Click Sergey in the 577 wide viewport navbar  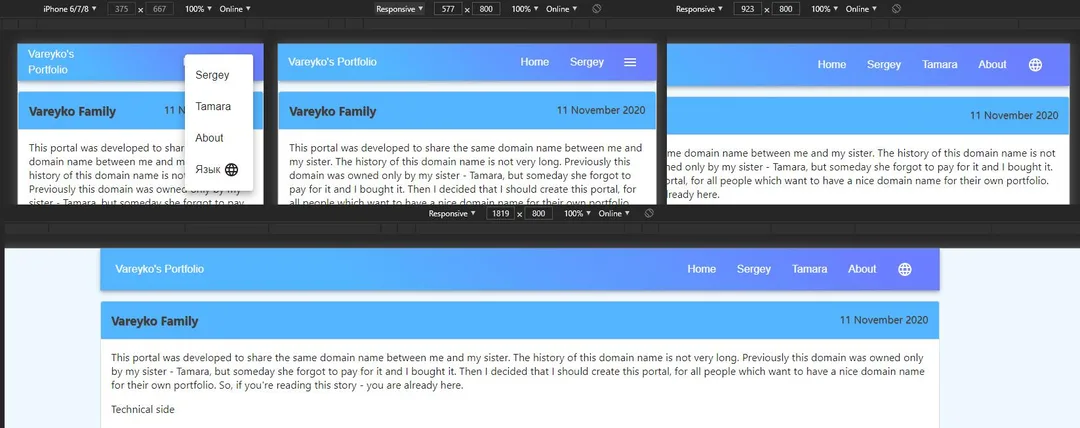[x=587, y=62]
